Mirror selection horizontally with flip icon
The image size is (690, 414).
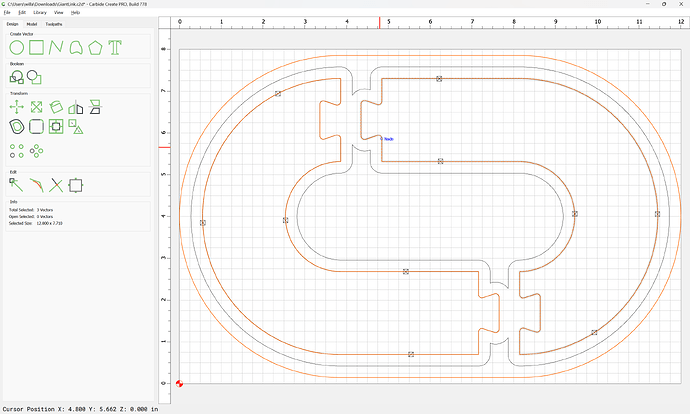(76, 107)
